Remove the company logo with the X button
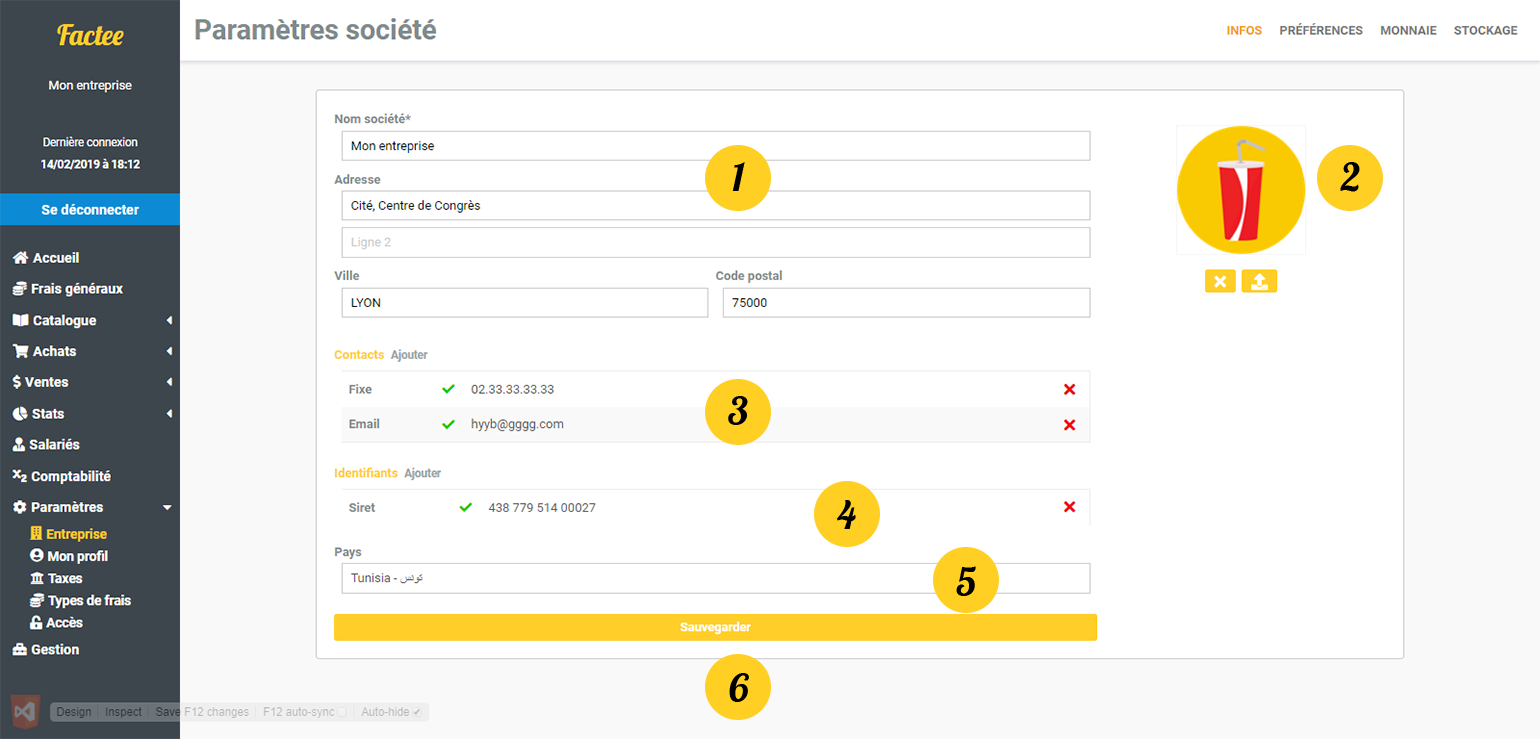The width and height of the screenshot is (1540, 739). click(1220, 282)
